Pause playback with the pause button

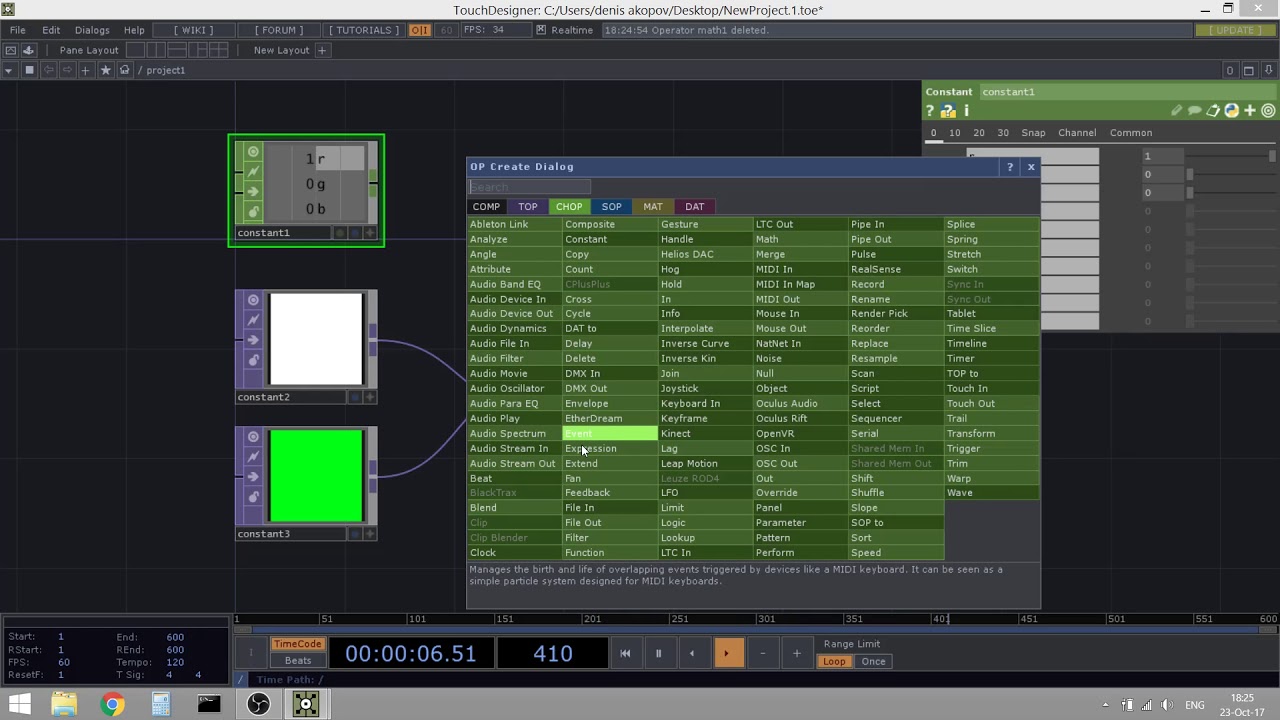(x=658, y=654)
